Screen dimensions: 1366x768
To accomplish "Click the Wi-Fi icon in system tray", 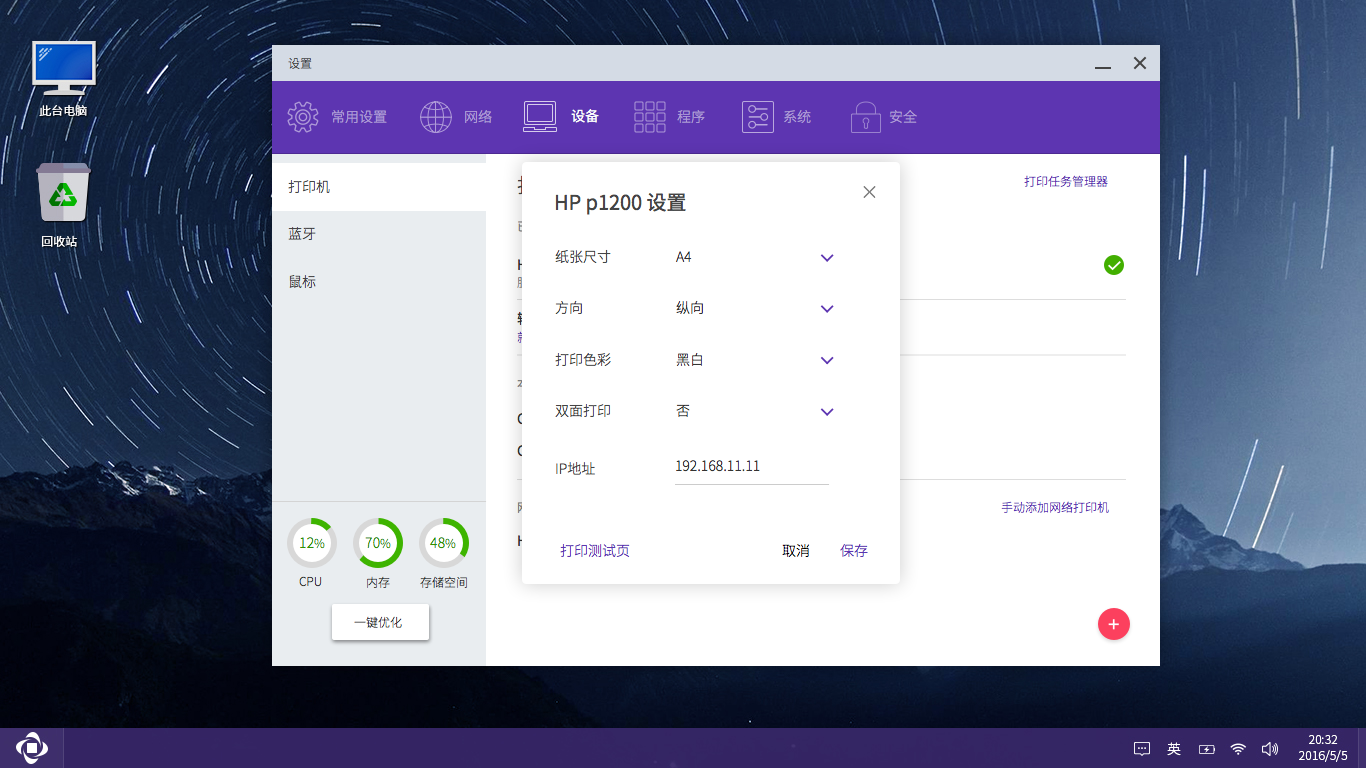I will [x=1238, y=748].
